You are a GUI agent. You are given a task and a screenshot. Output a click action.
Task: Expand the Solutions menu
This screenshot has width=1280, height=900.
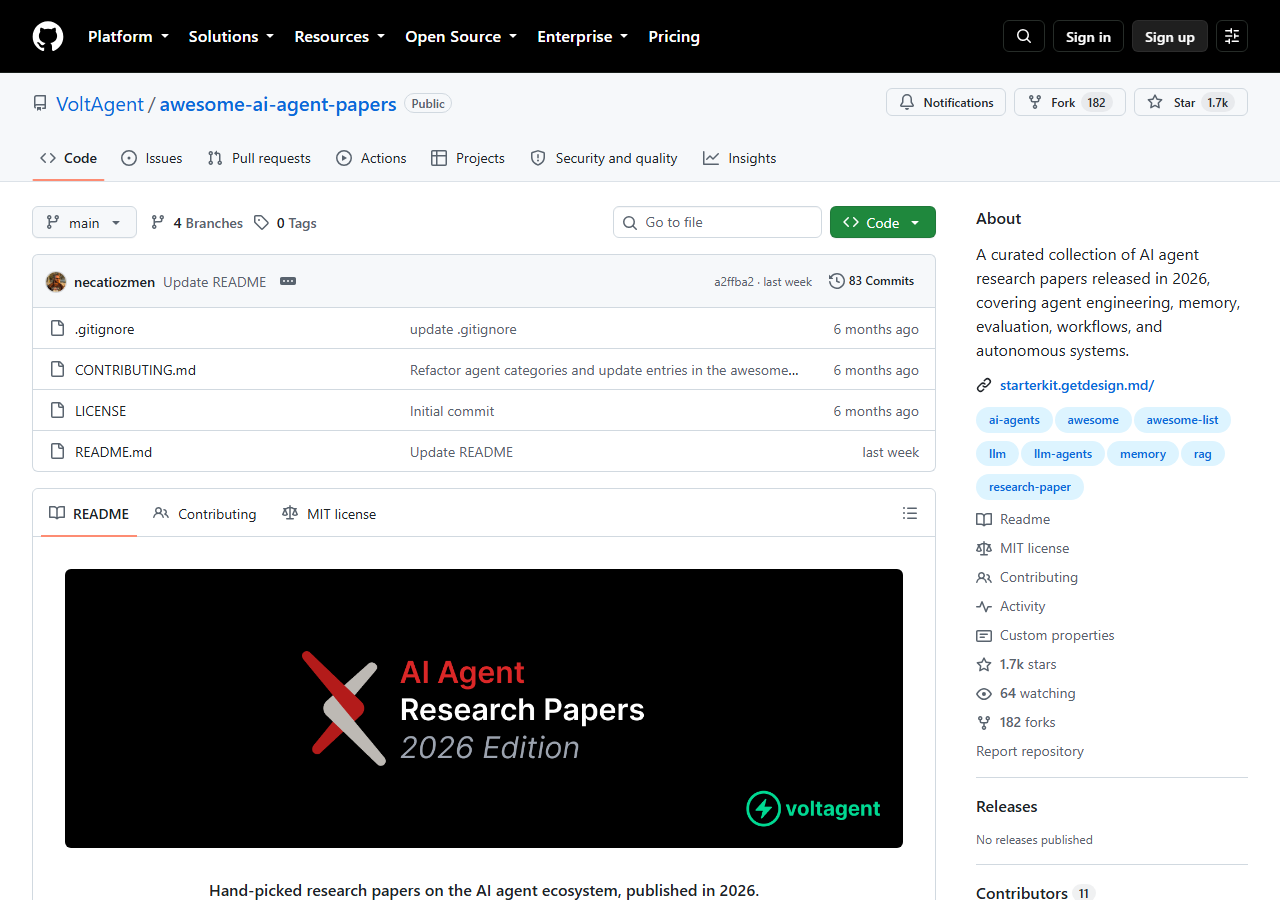point(231,37)
